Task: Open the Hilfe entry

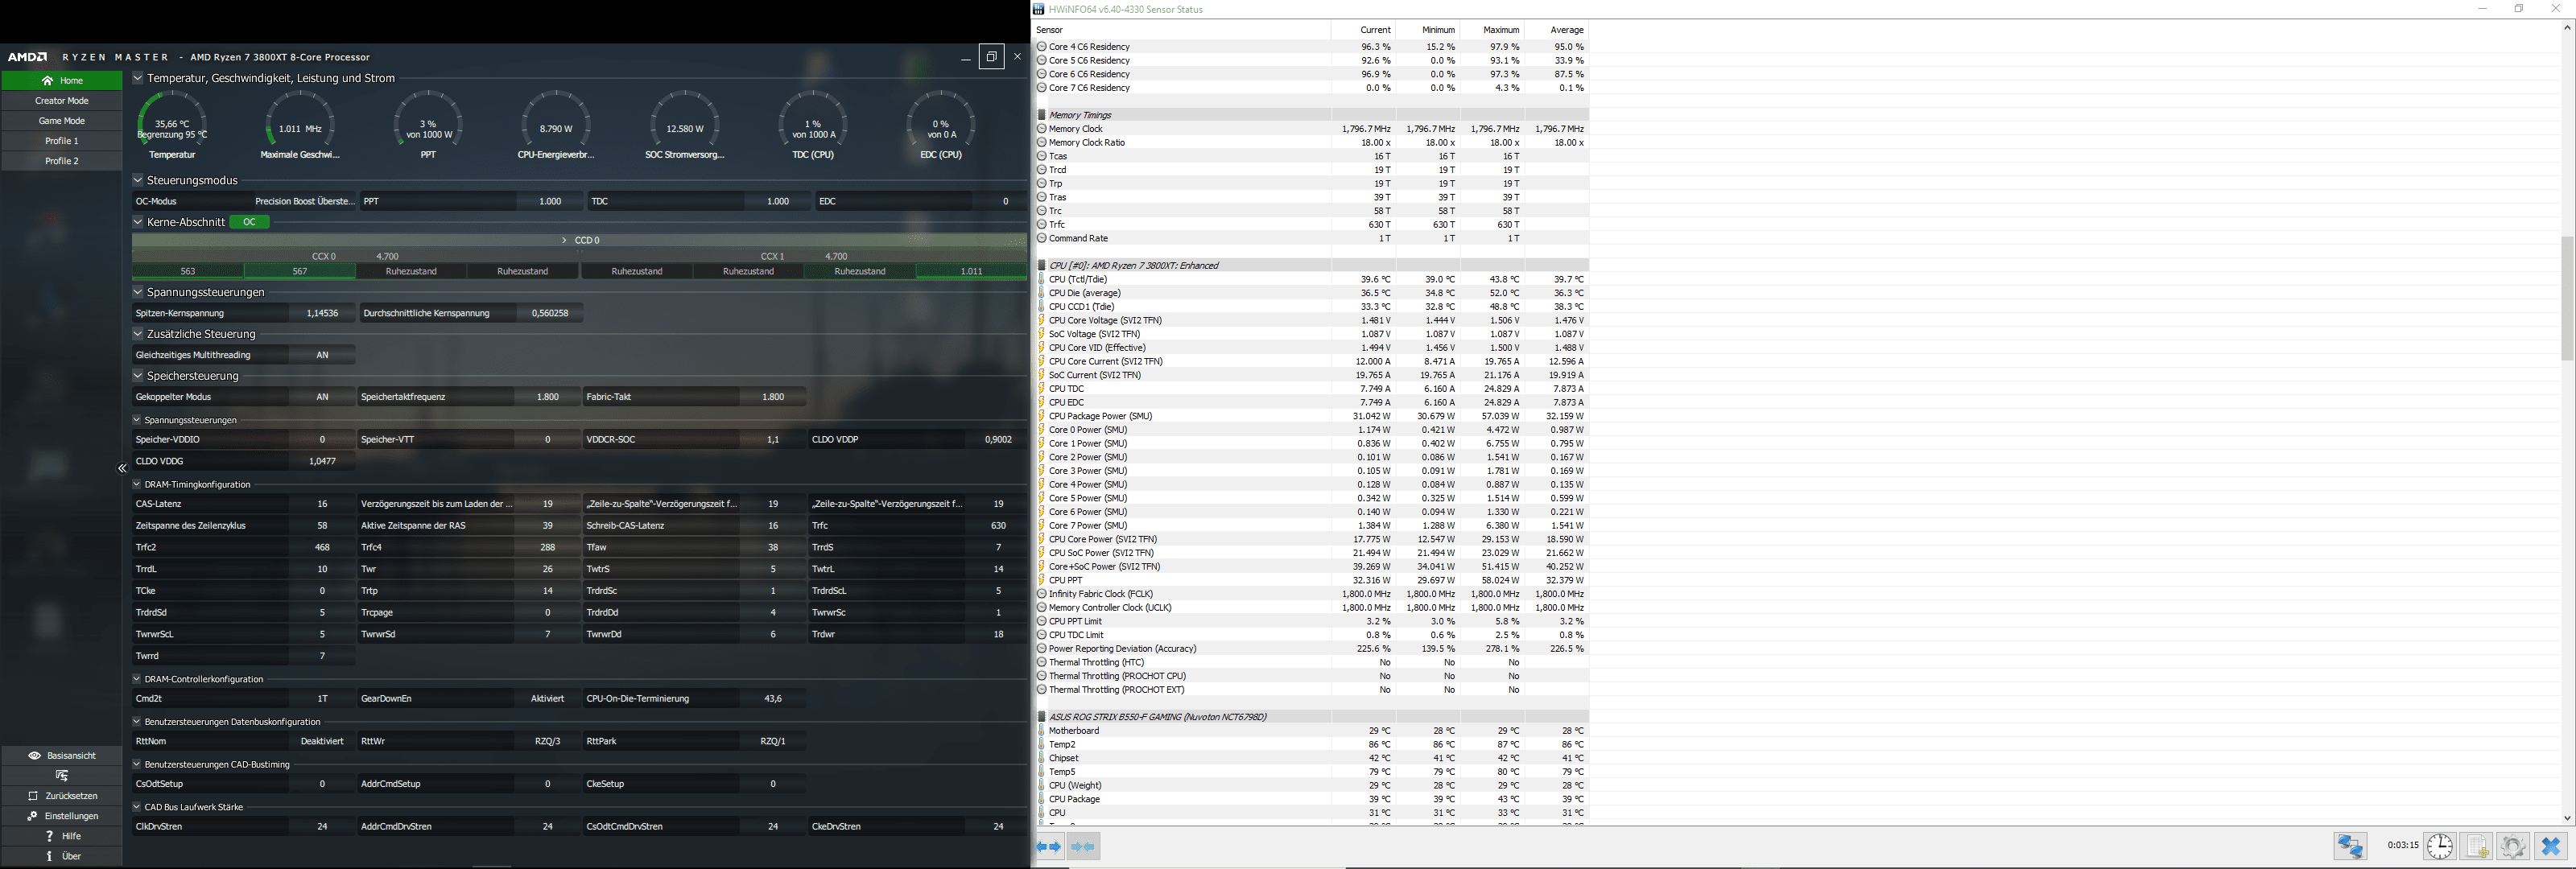Action: coord(62,836)
